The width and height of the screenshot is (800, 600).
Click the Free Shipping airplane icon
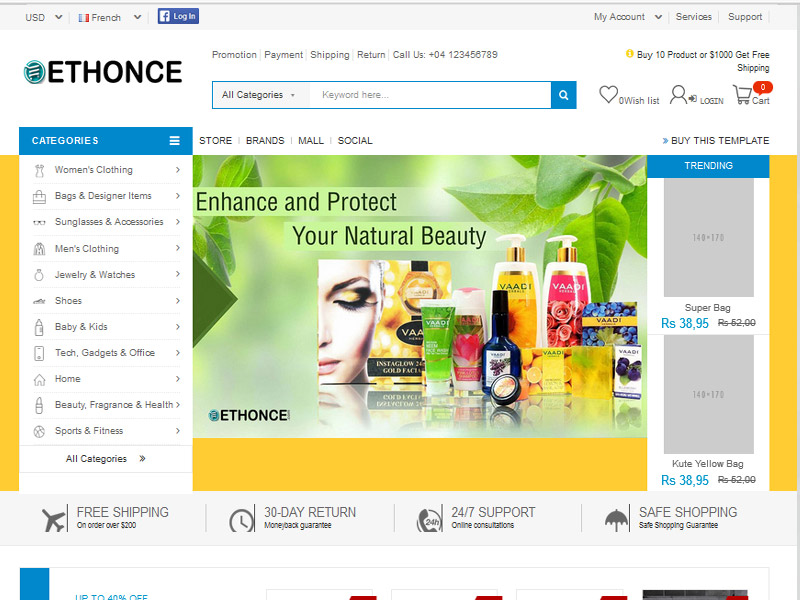click(54, 518)
